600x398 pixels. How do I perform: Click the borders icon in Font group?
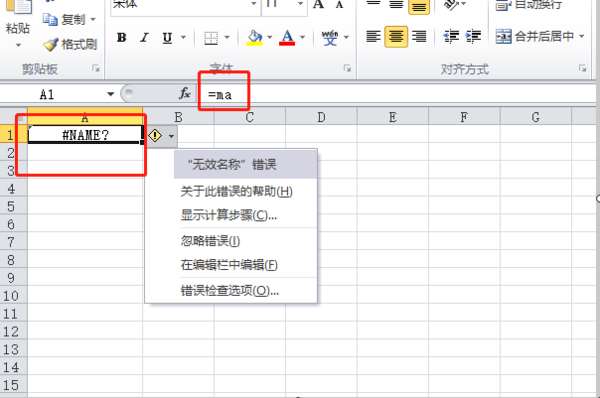[211, 38]
